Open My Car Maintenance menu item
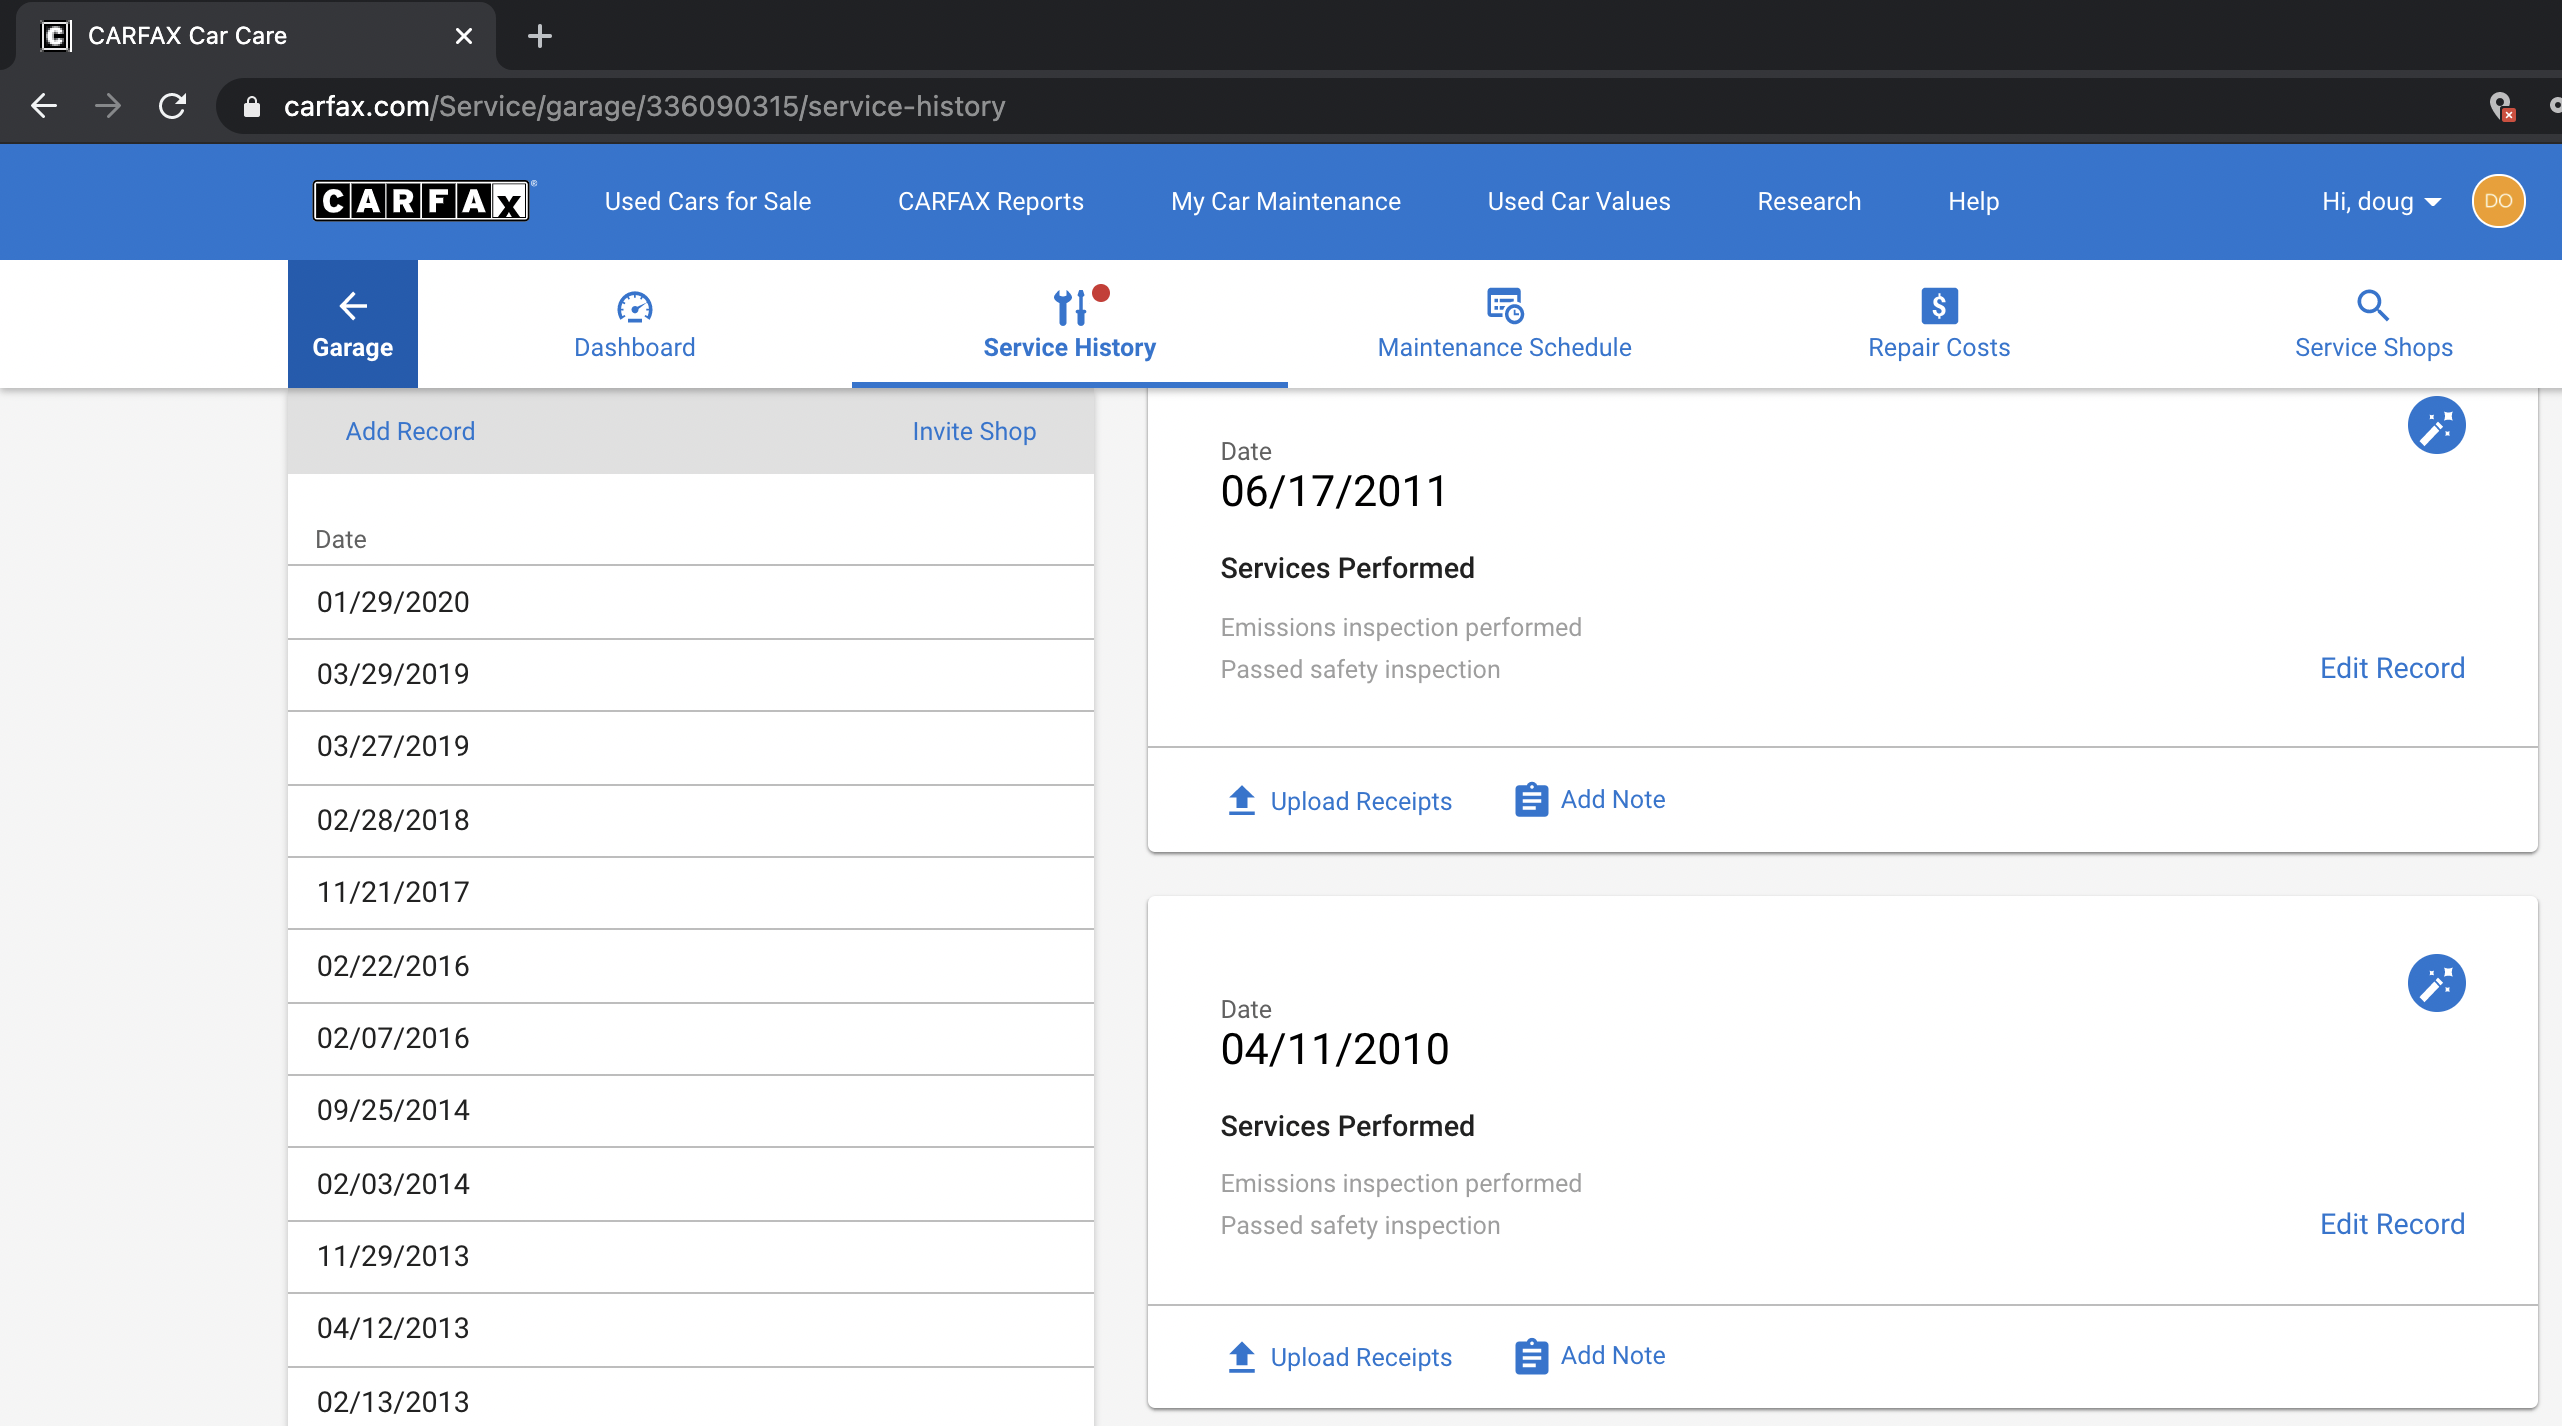This screenshot has width=2562, height=1426. click(x=1286, y=201)
